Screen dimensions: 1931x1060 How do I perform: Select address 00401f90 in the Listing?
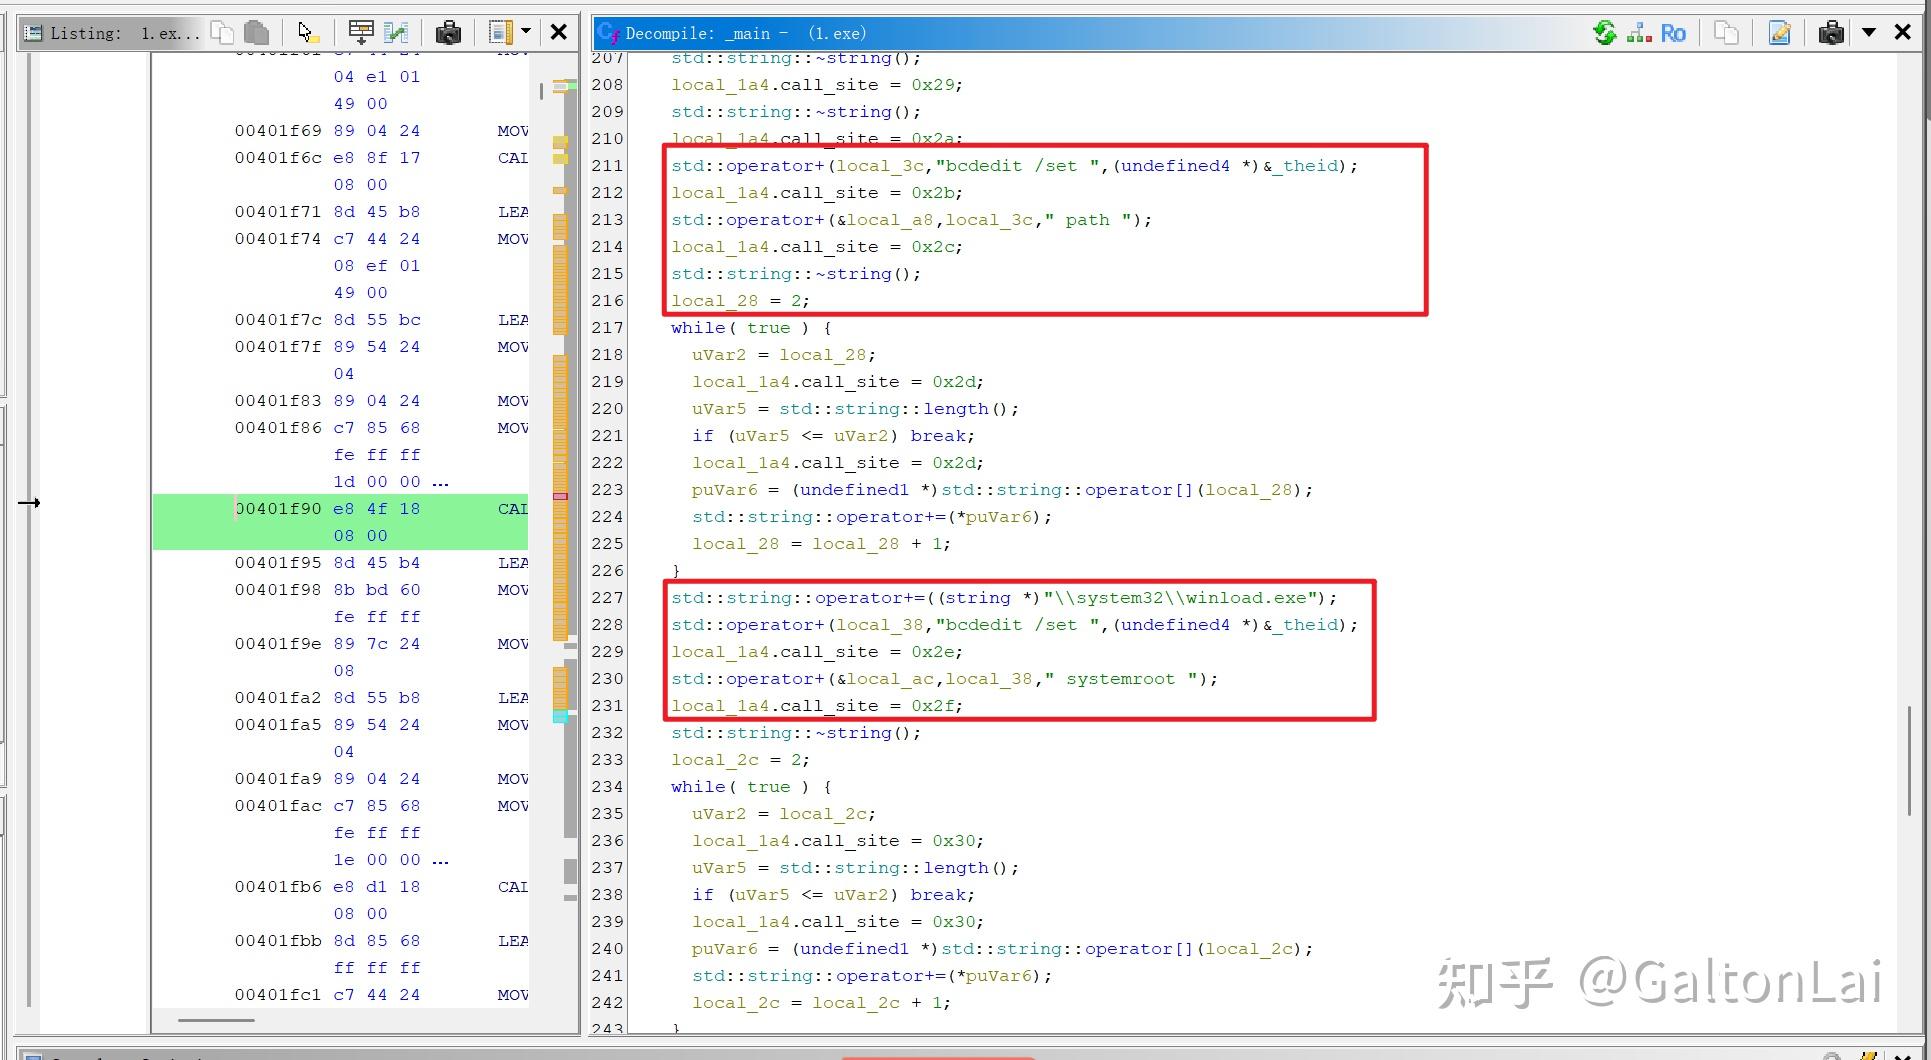click(278, 508)
